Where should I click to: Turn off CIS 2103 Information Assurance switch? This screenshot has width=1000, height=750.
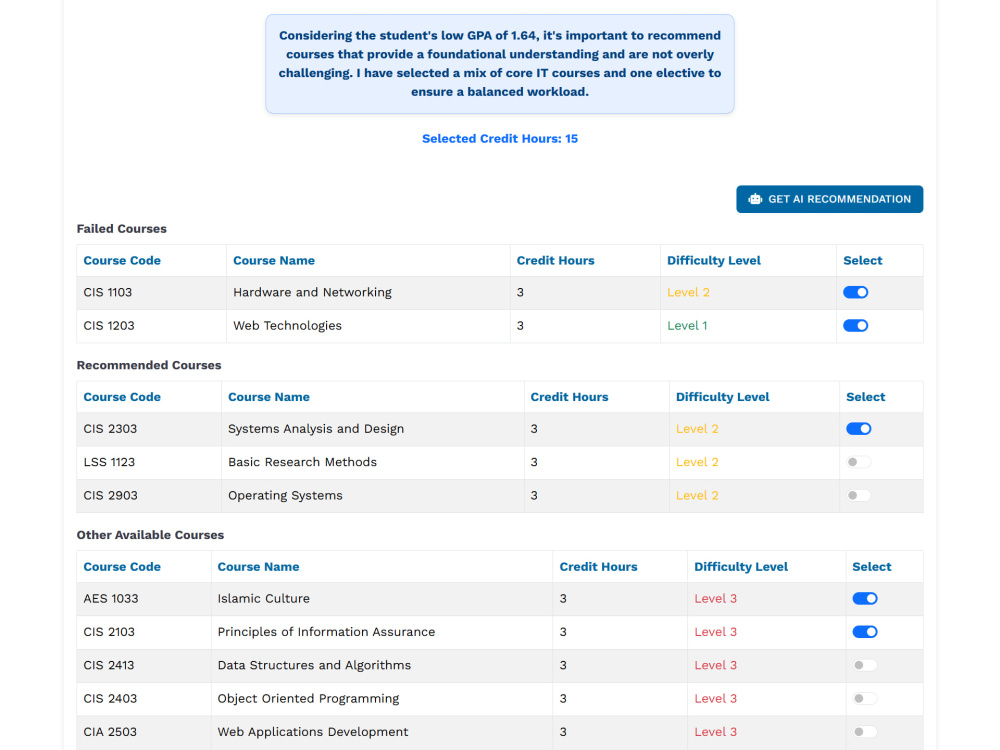click(x=865, y=631)
